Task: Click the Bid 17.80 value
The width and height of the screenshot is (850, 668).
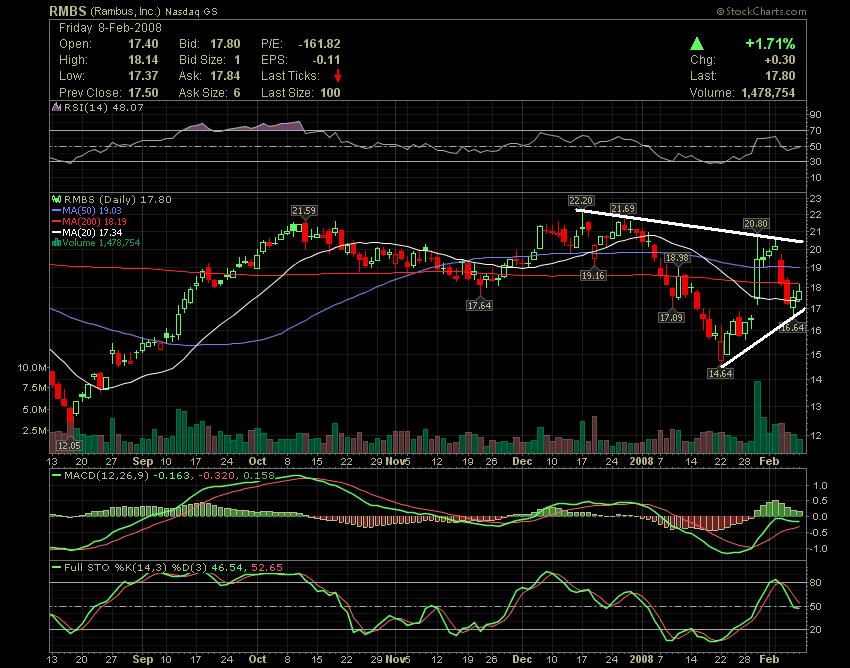Action: pos(225,44)
